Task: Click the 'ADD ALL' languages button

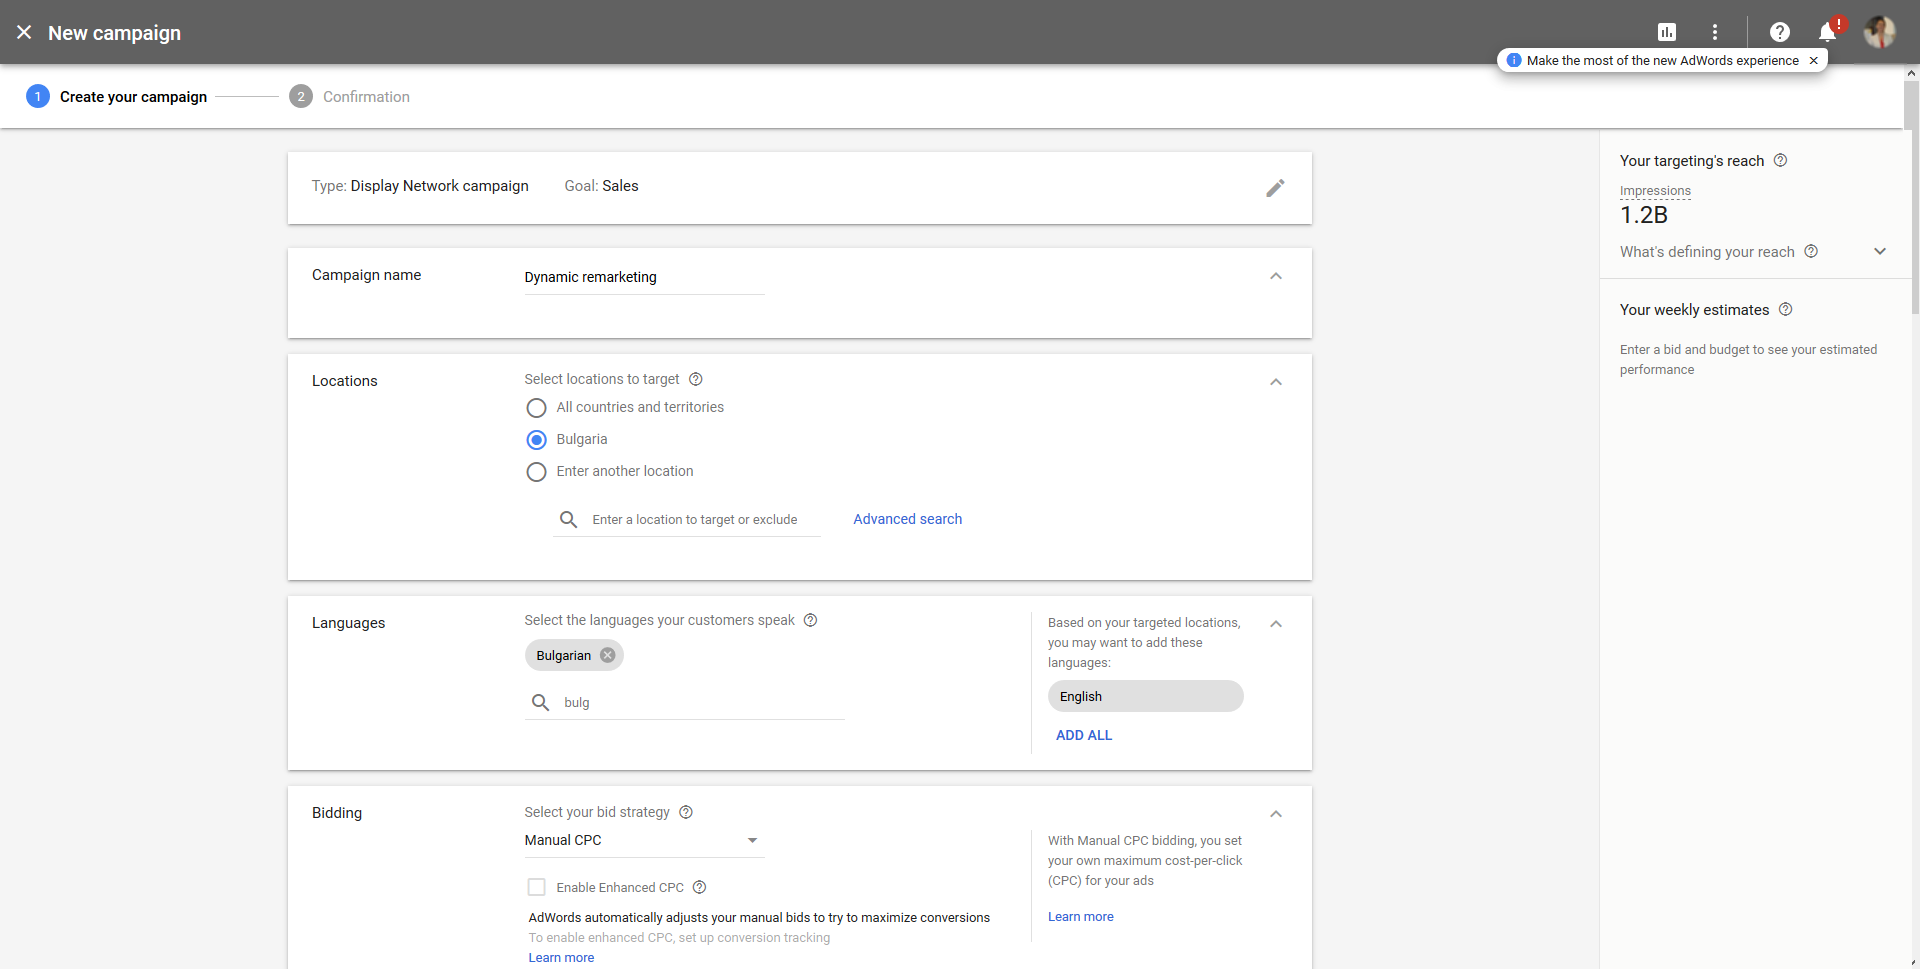Action: coord(1083,735)
